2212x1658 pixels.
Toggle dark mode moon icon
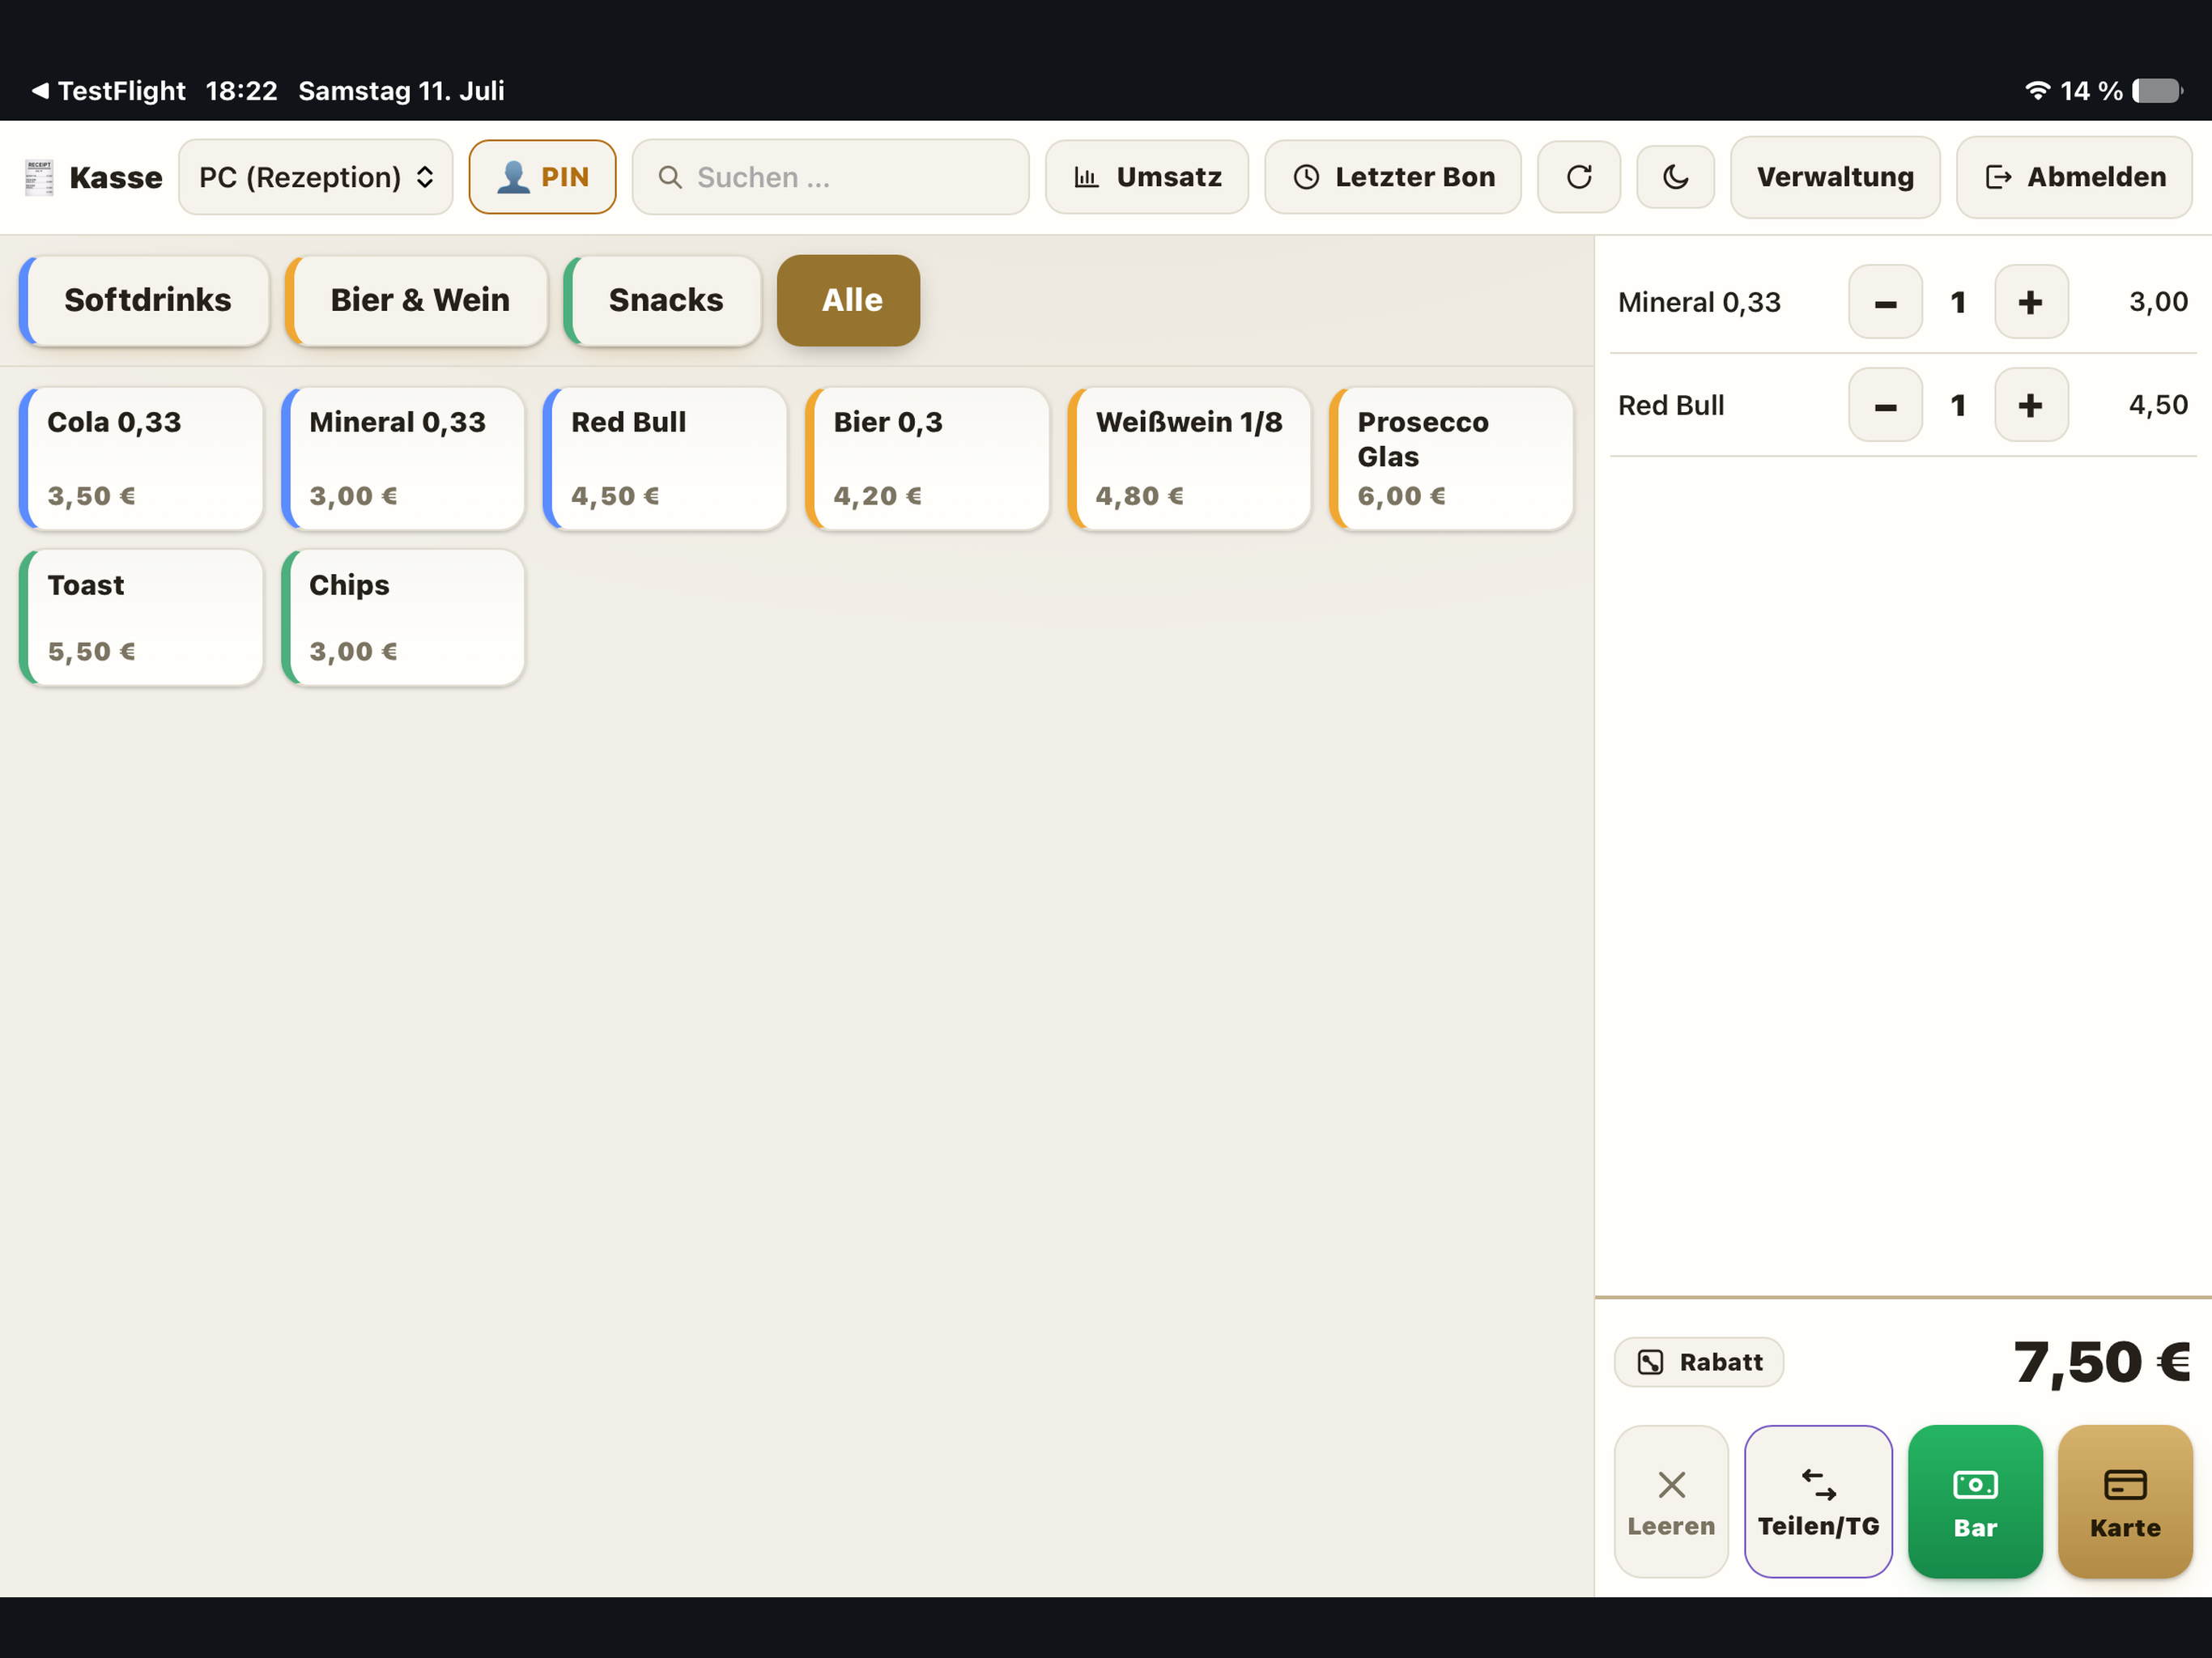[1675, 177]
